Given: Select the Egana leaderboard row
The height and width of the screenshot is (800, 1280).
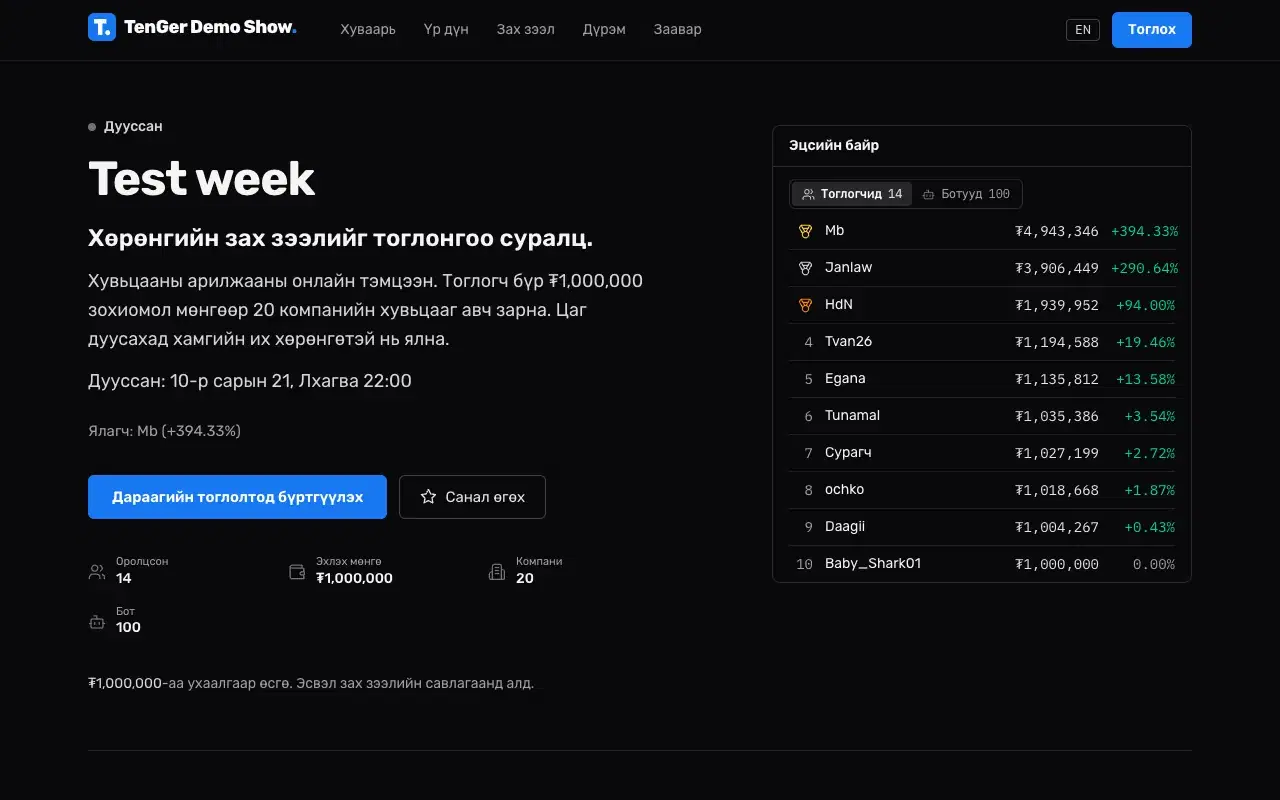Looking at the screenshot, I should click(x=982, y=379).
